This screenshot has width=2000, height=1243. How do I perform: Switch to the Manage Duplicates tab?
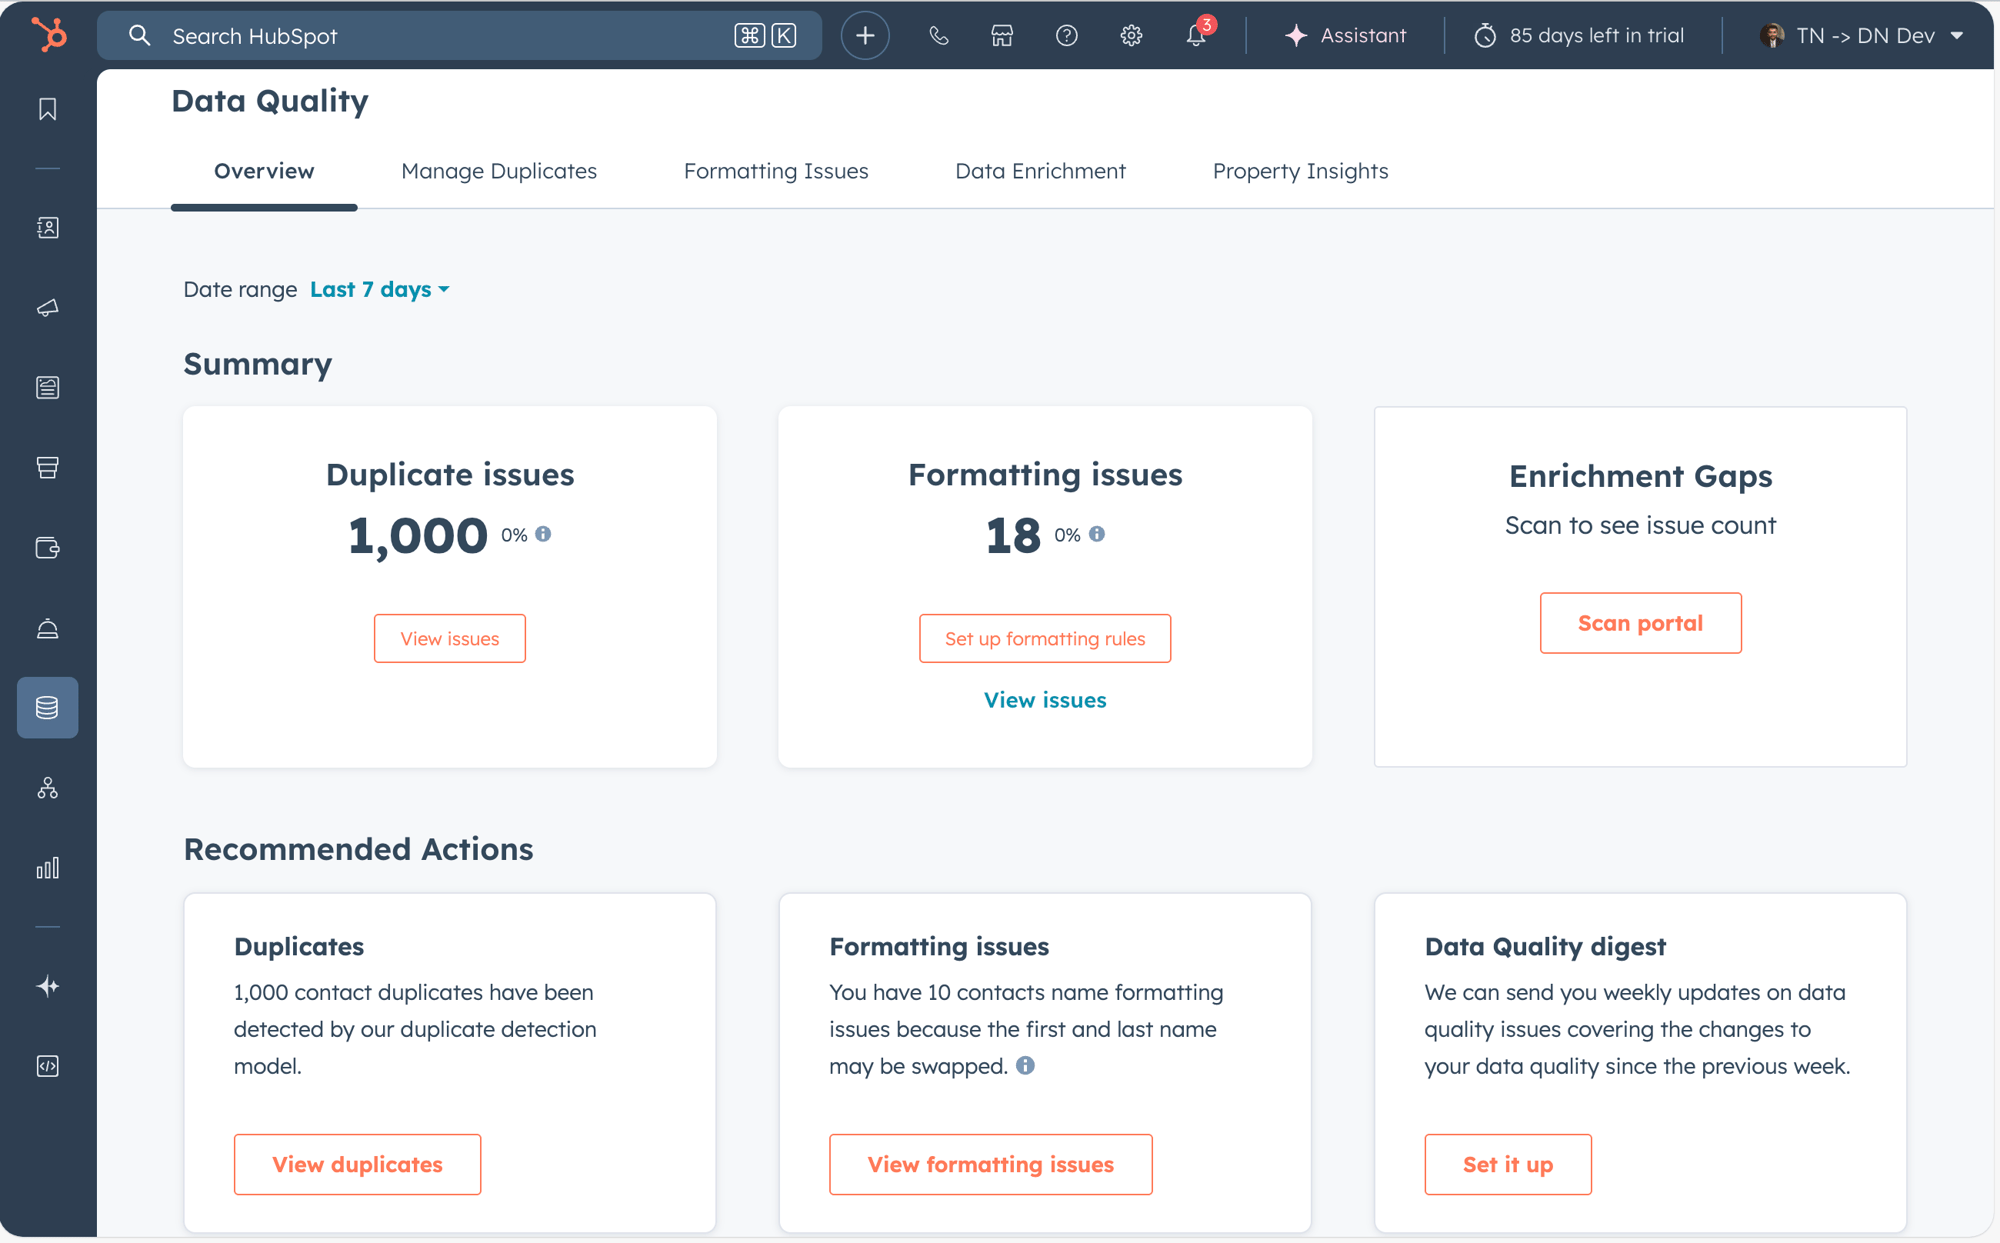(499, 171)
